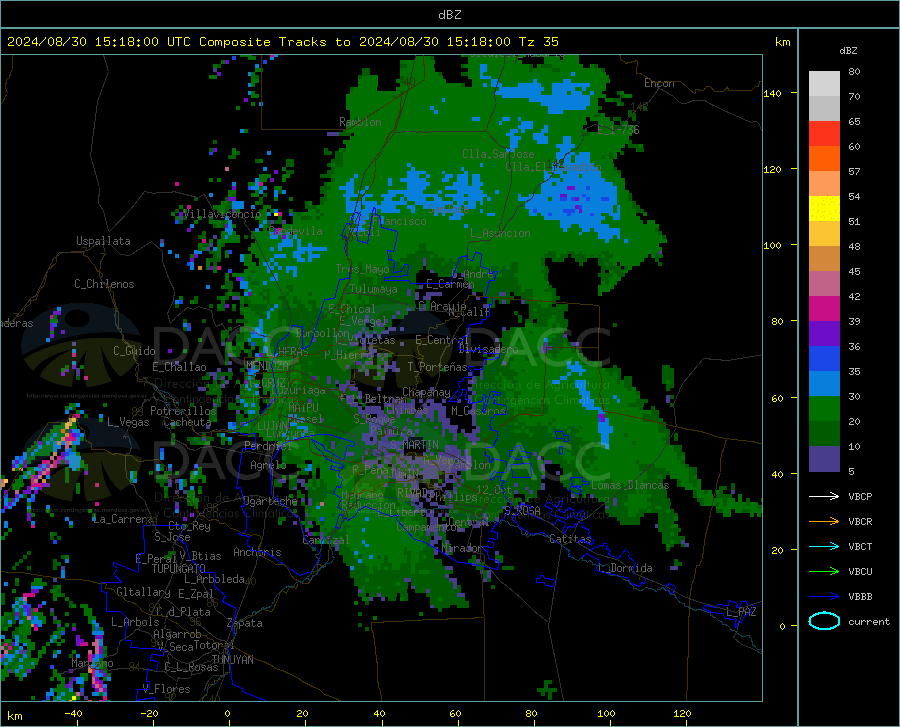Select the magenta 39-42 dBZ swatch
900x727 pixels.
pos(824,309)
